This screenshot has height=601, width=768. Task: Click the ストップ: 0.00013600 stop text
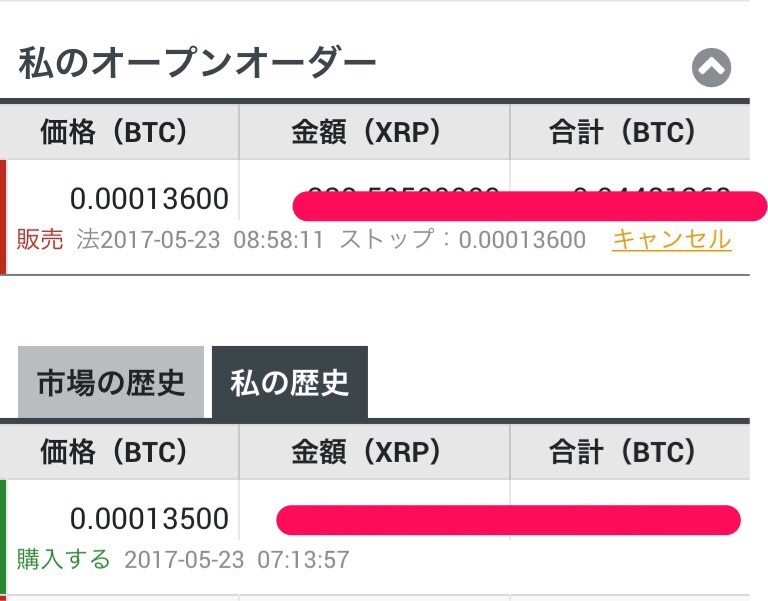[x=463, y=240]
